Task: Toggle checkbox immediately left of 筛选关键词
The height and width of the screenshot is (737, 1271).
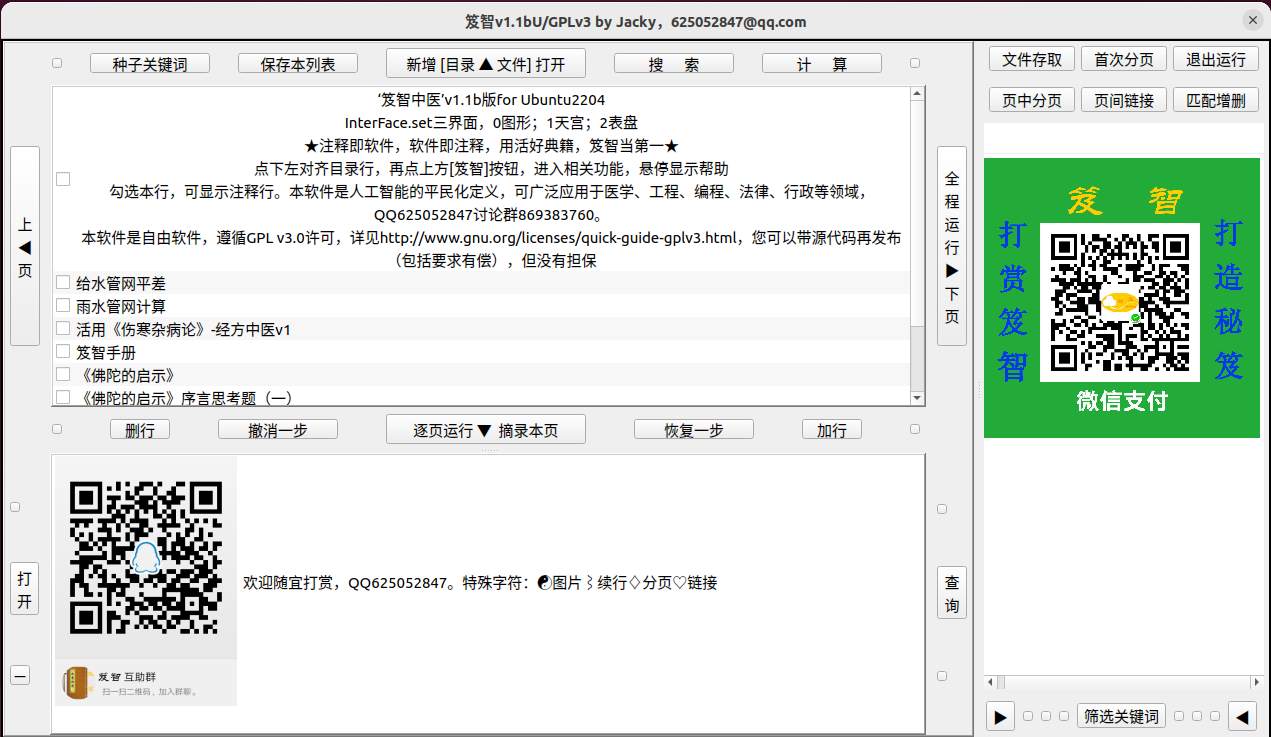Action: (1064, 716)
